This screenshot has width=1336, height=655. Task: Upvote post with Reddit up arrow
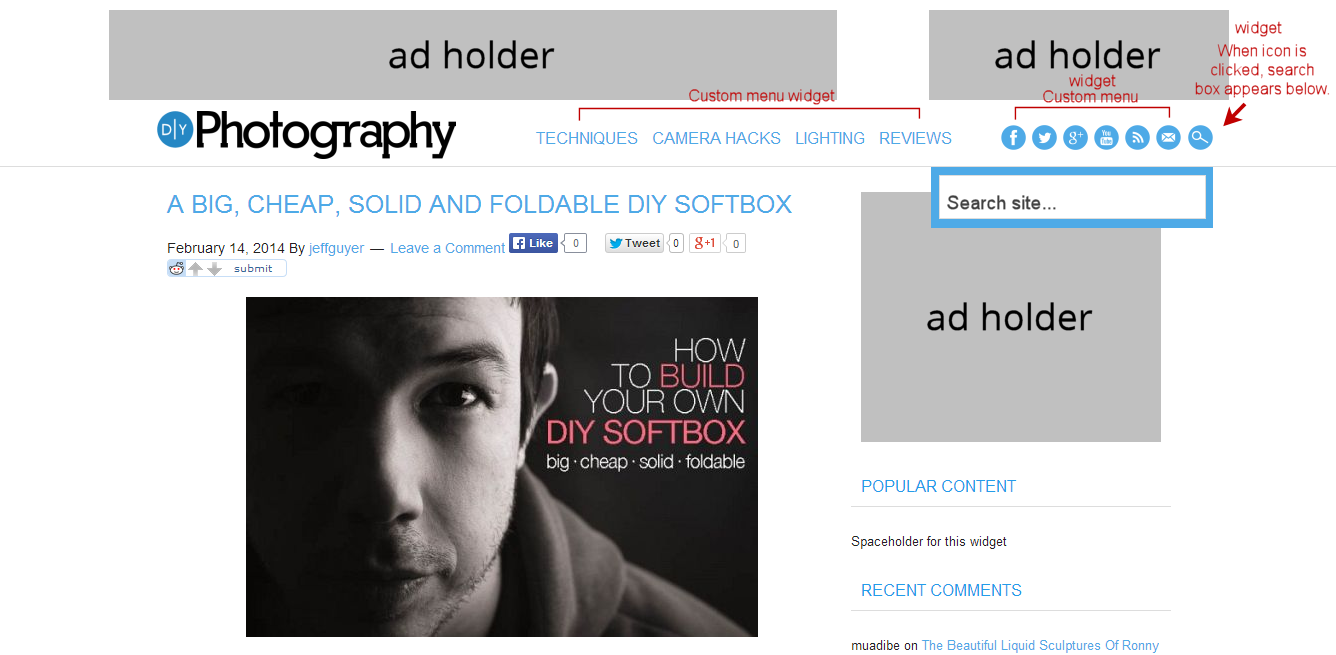pyautogui.click(x=196, y=268)
